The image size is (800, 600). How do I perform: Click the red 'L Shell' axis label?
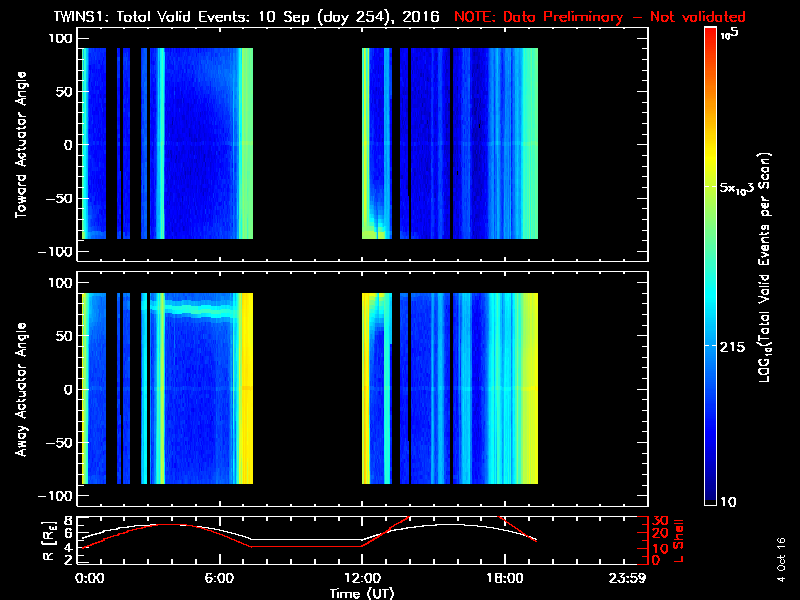pyautogui.click(x=678, y=541)
